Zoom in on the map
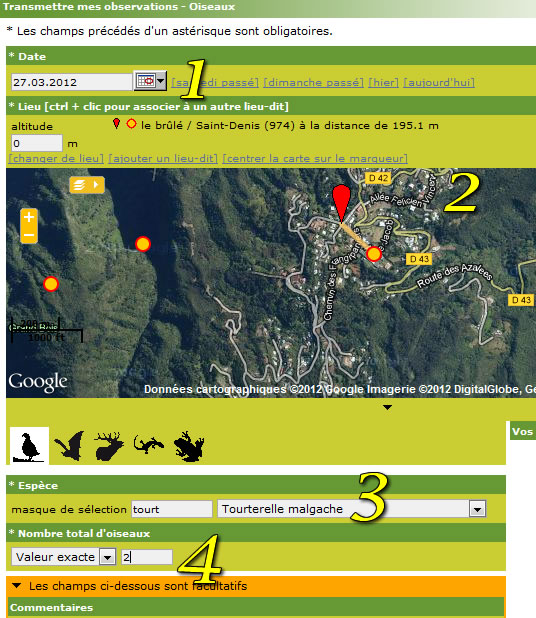The image size is (536, 618). 29,217
